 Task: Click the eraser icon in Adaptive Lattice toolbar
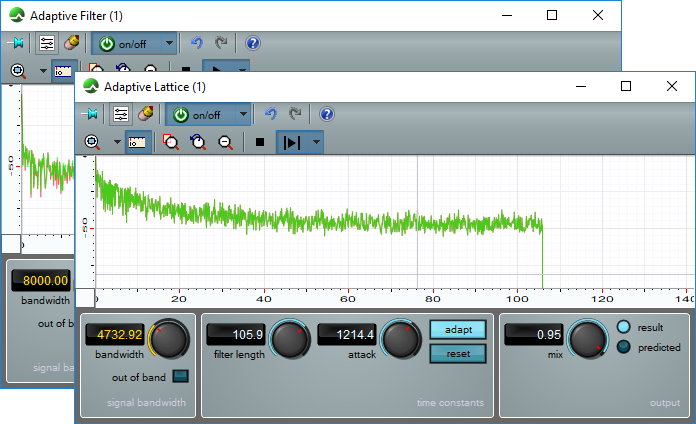coord(145,114)
